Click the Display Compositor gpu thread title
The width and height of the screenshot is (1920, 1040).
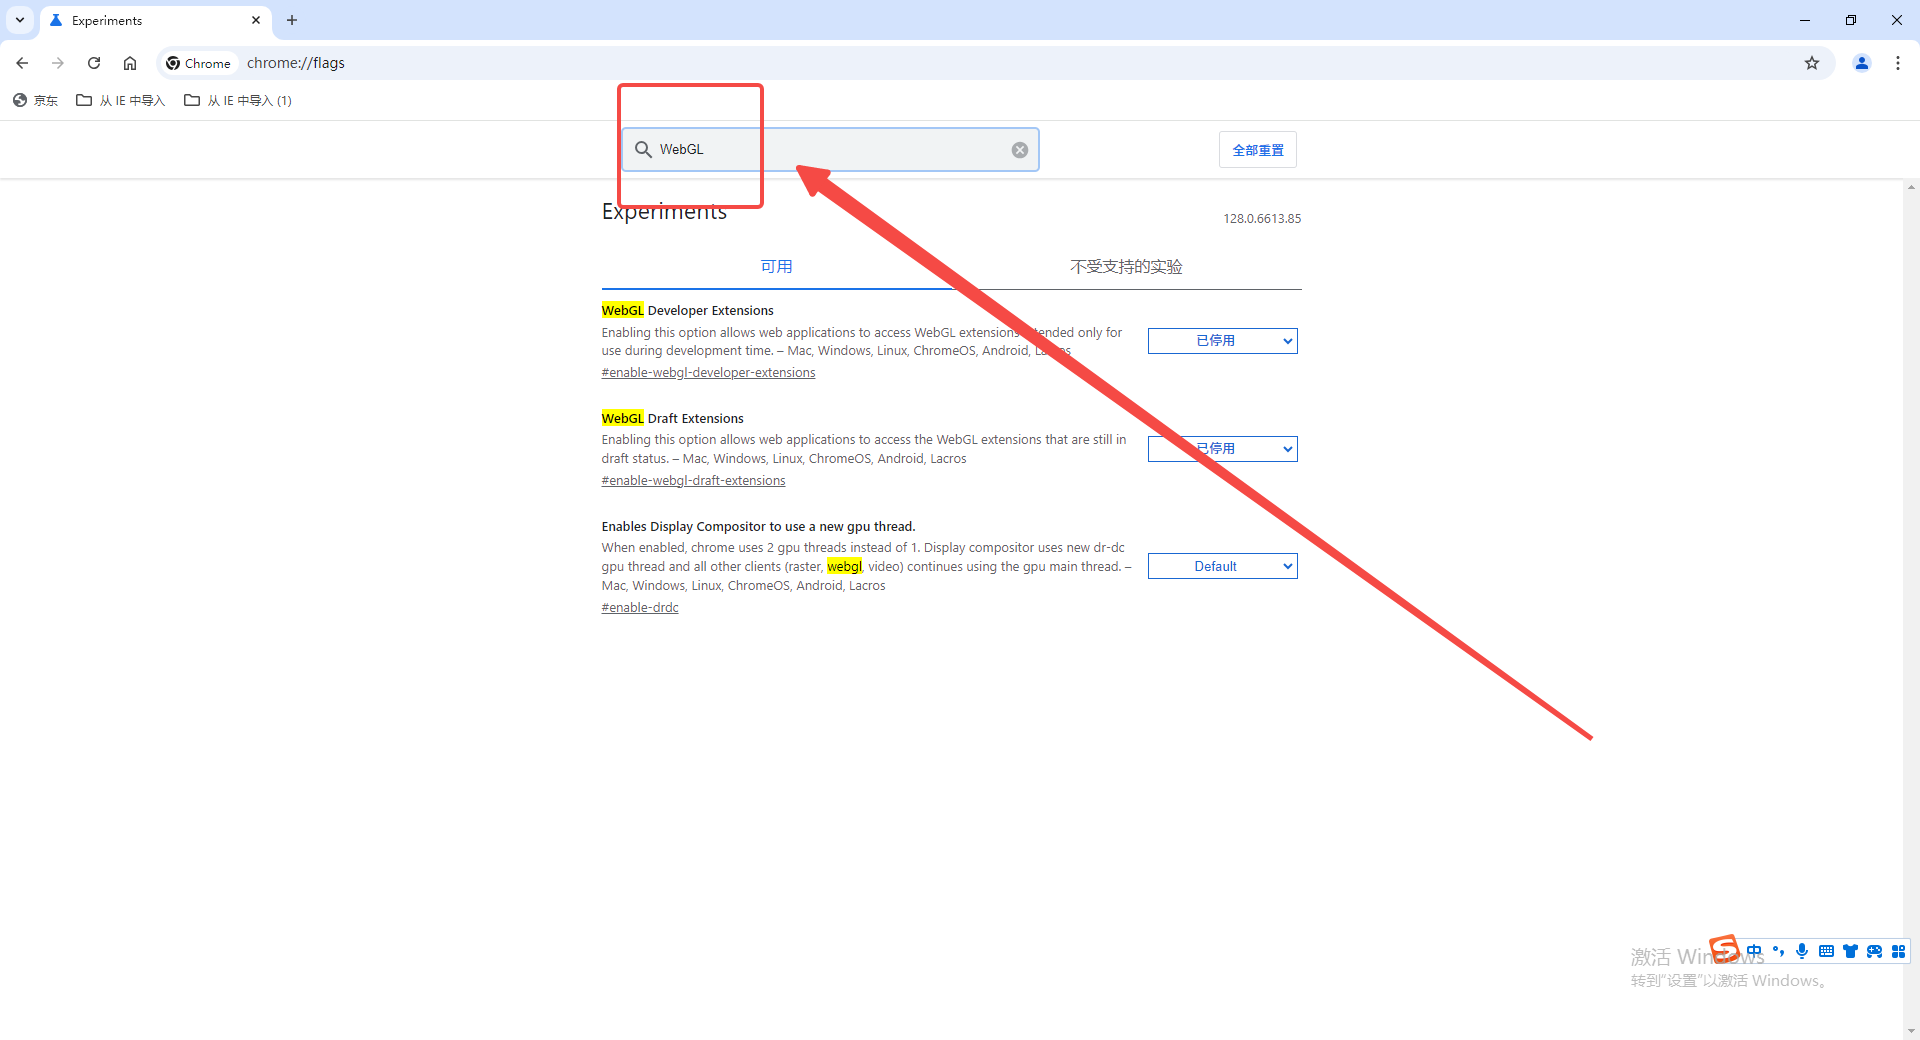point(758,527)
